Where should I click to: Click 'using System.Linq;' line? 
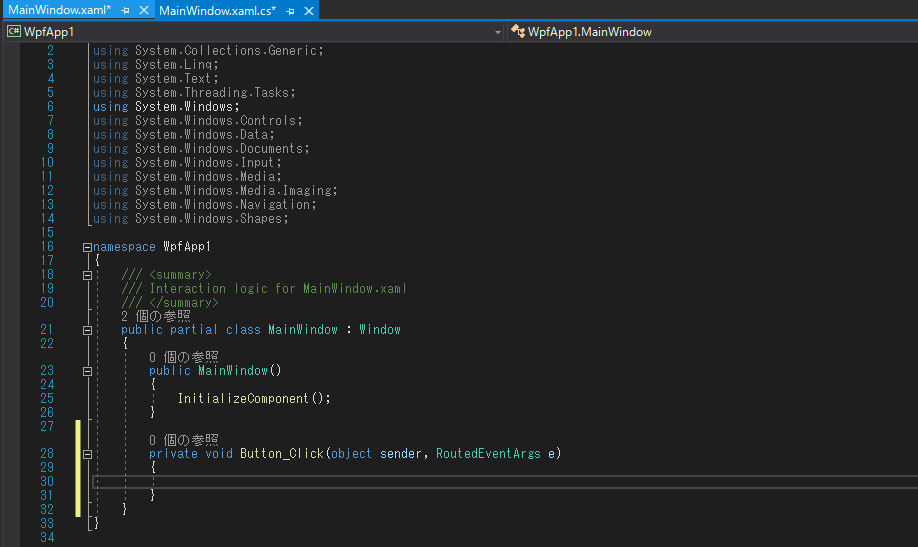[x=156, y=64]
